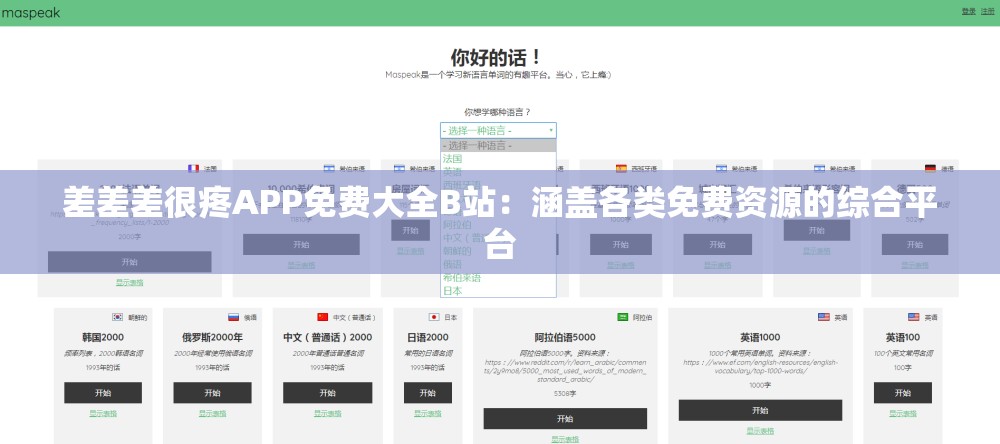1000x444 pixels.
Task: Click the 英语1000 card title
Action: 760,337
